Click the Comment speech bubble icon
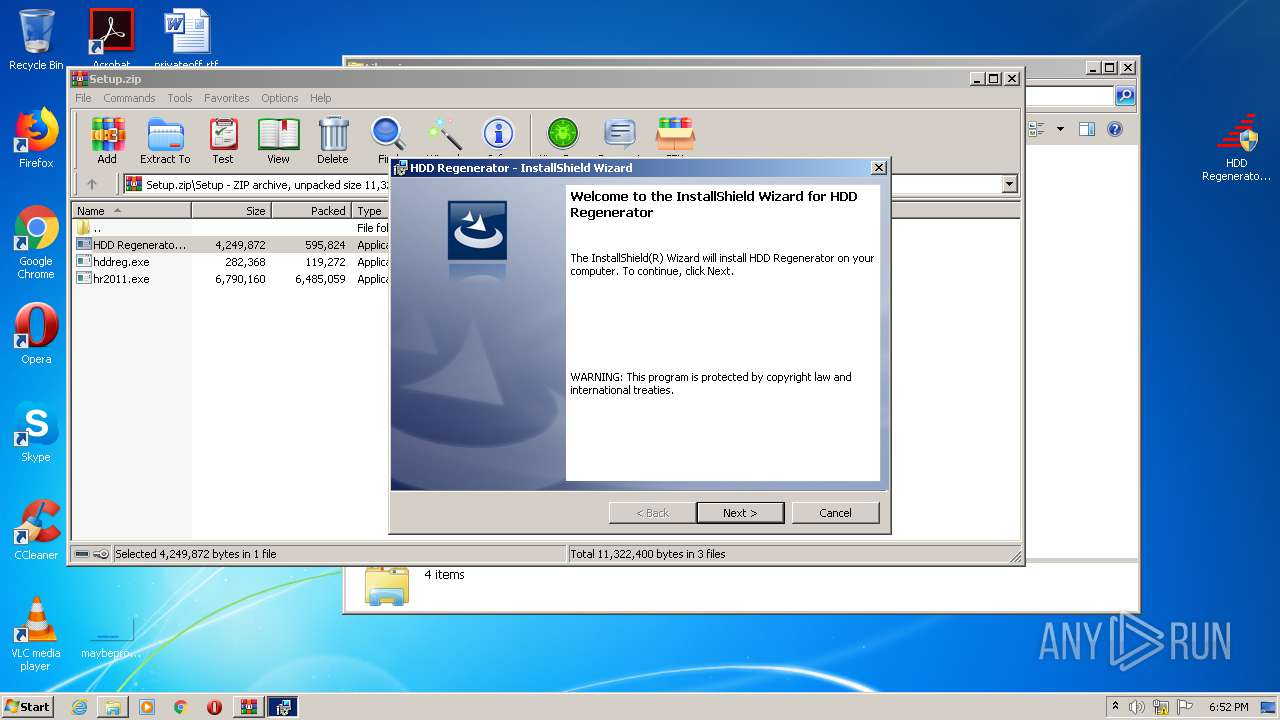Screen dimensions: 1280x720 click(620, 135)
